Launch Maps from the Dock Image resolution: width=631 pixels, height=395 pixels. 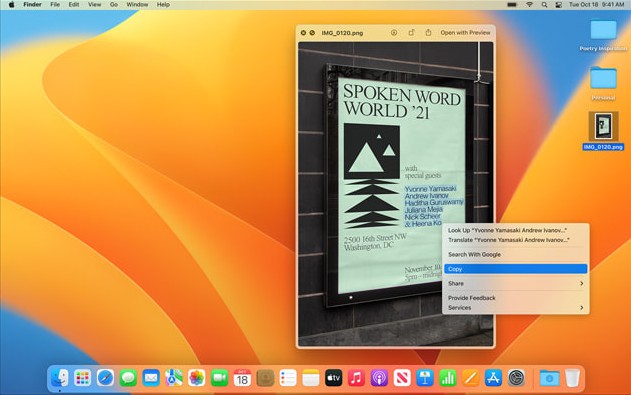pos(174,378)
